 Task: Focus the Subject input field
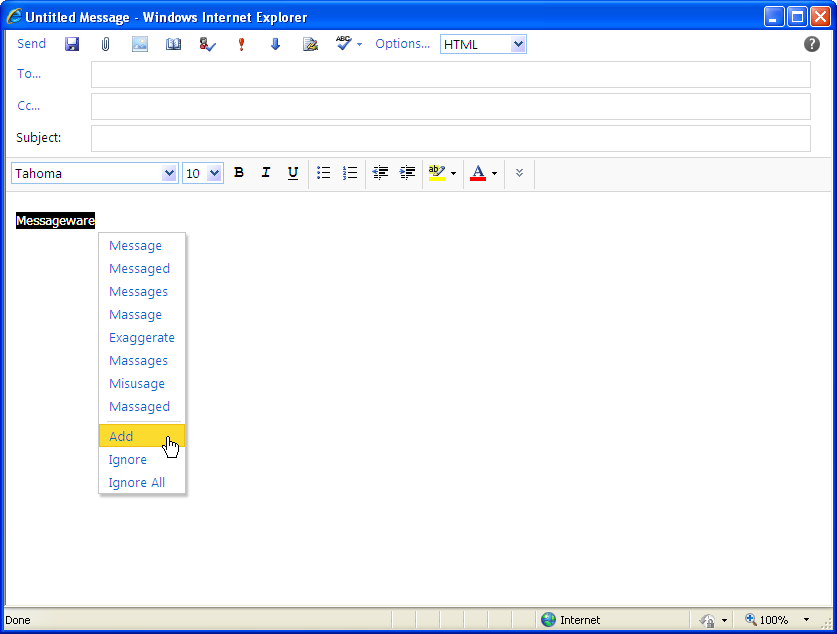point(451,139)
